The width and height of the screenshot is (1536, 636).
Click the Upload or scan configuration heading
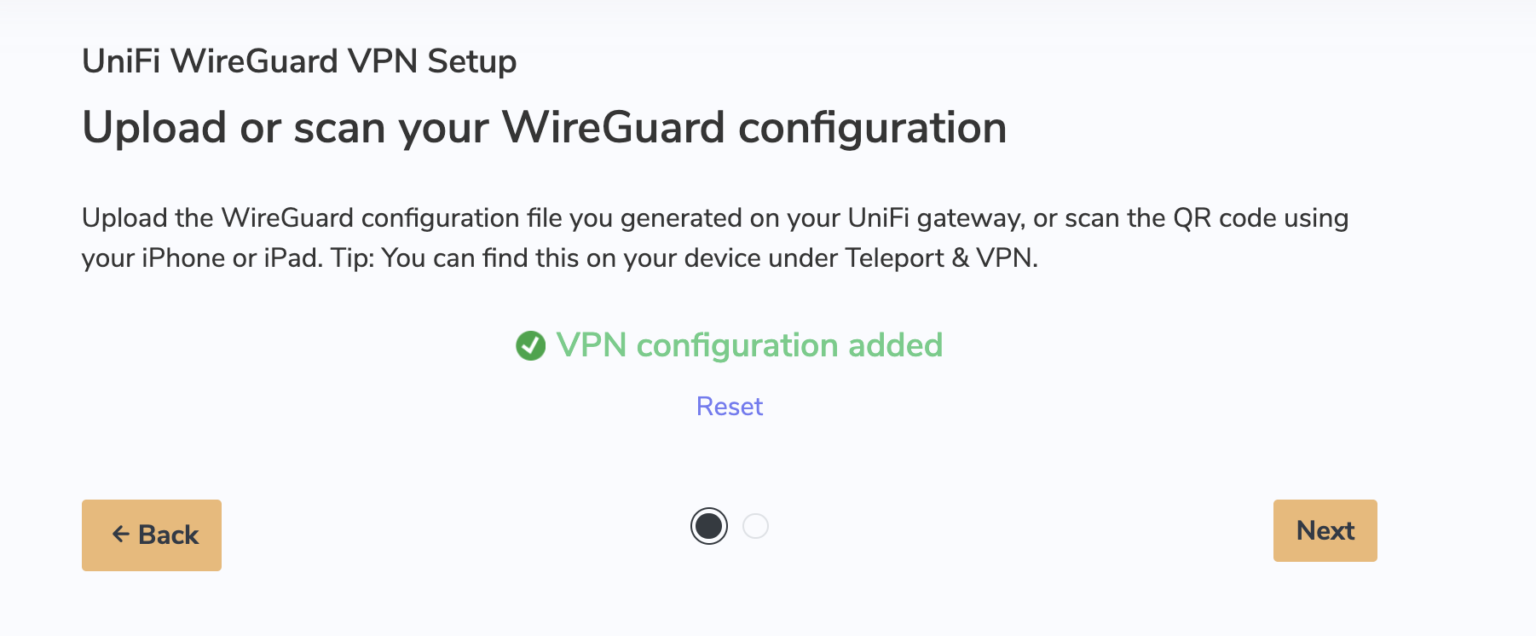[x=543, y=127]
